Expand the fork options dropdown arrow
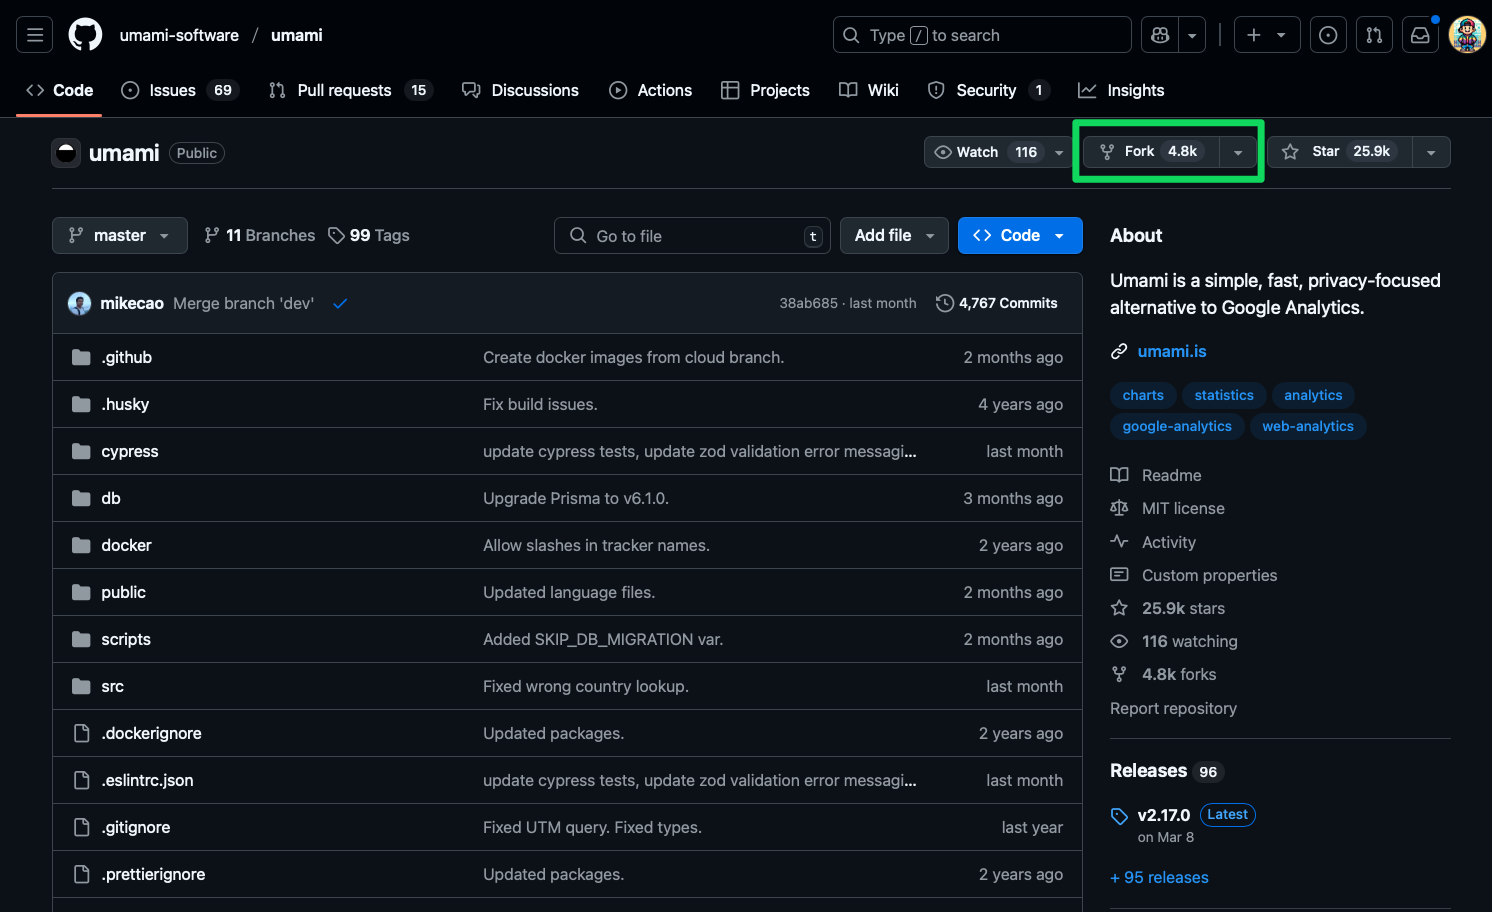Viewport: 1492px width, 912px height. coord(1238,152)
